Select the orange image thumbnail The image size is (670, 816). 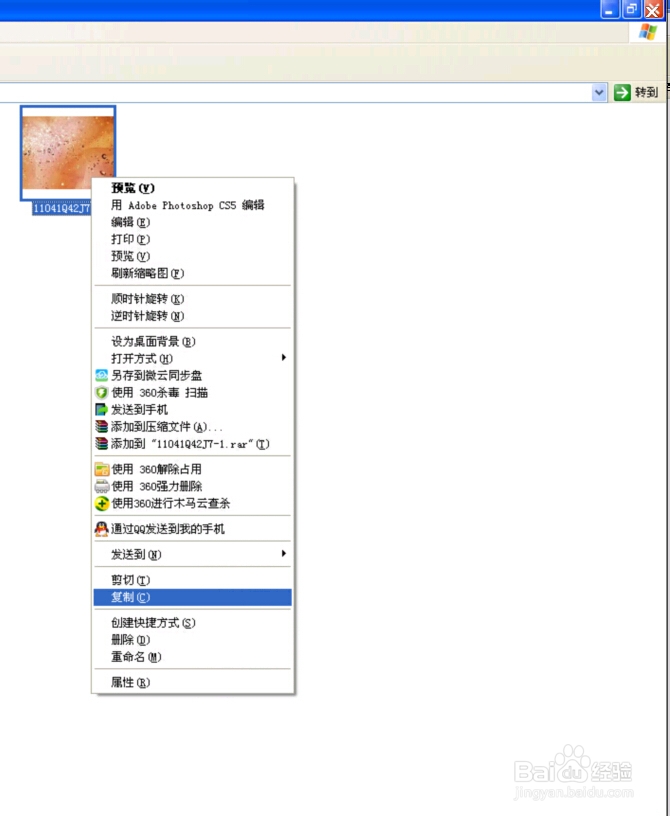tap(68, 152)
